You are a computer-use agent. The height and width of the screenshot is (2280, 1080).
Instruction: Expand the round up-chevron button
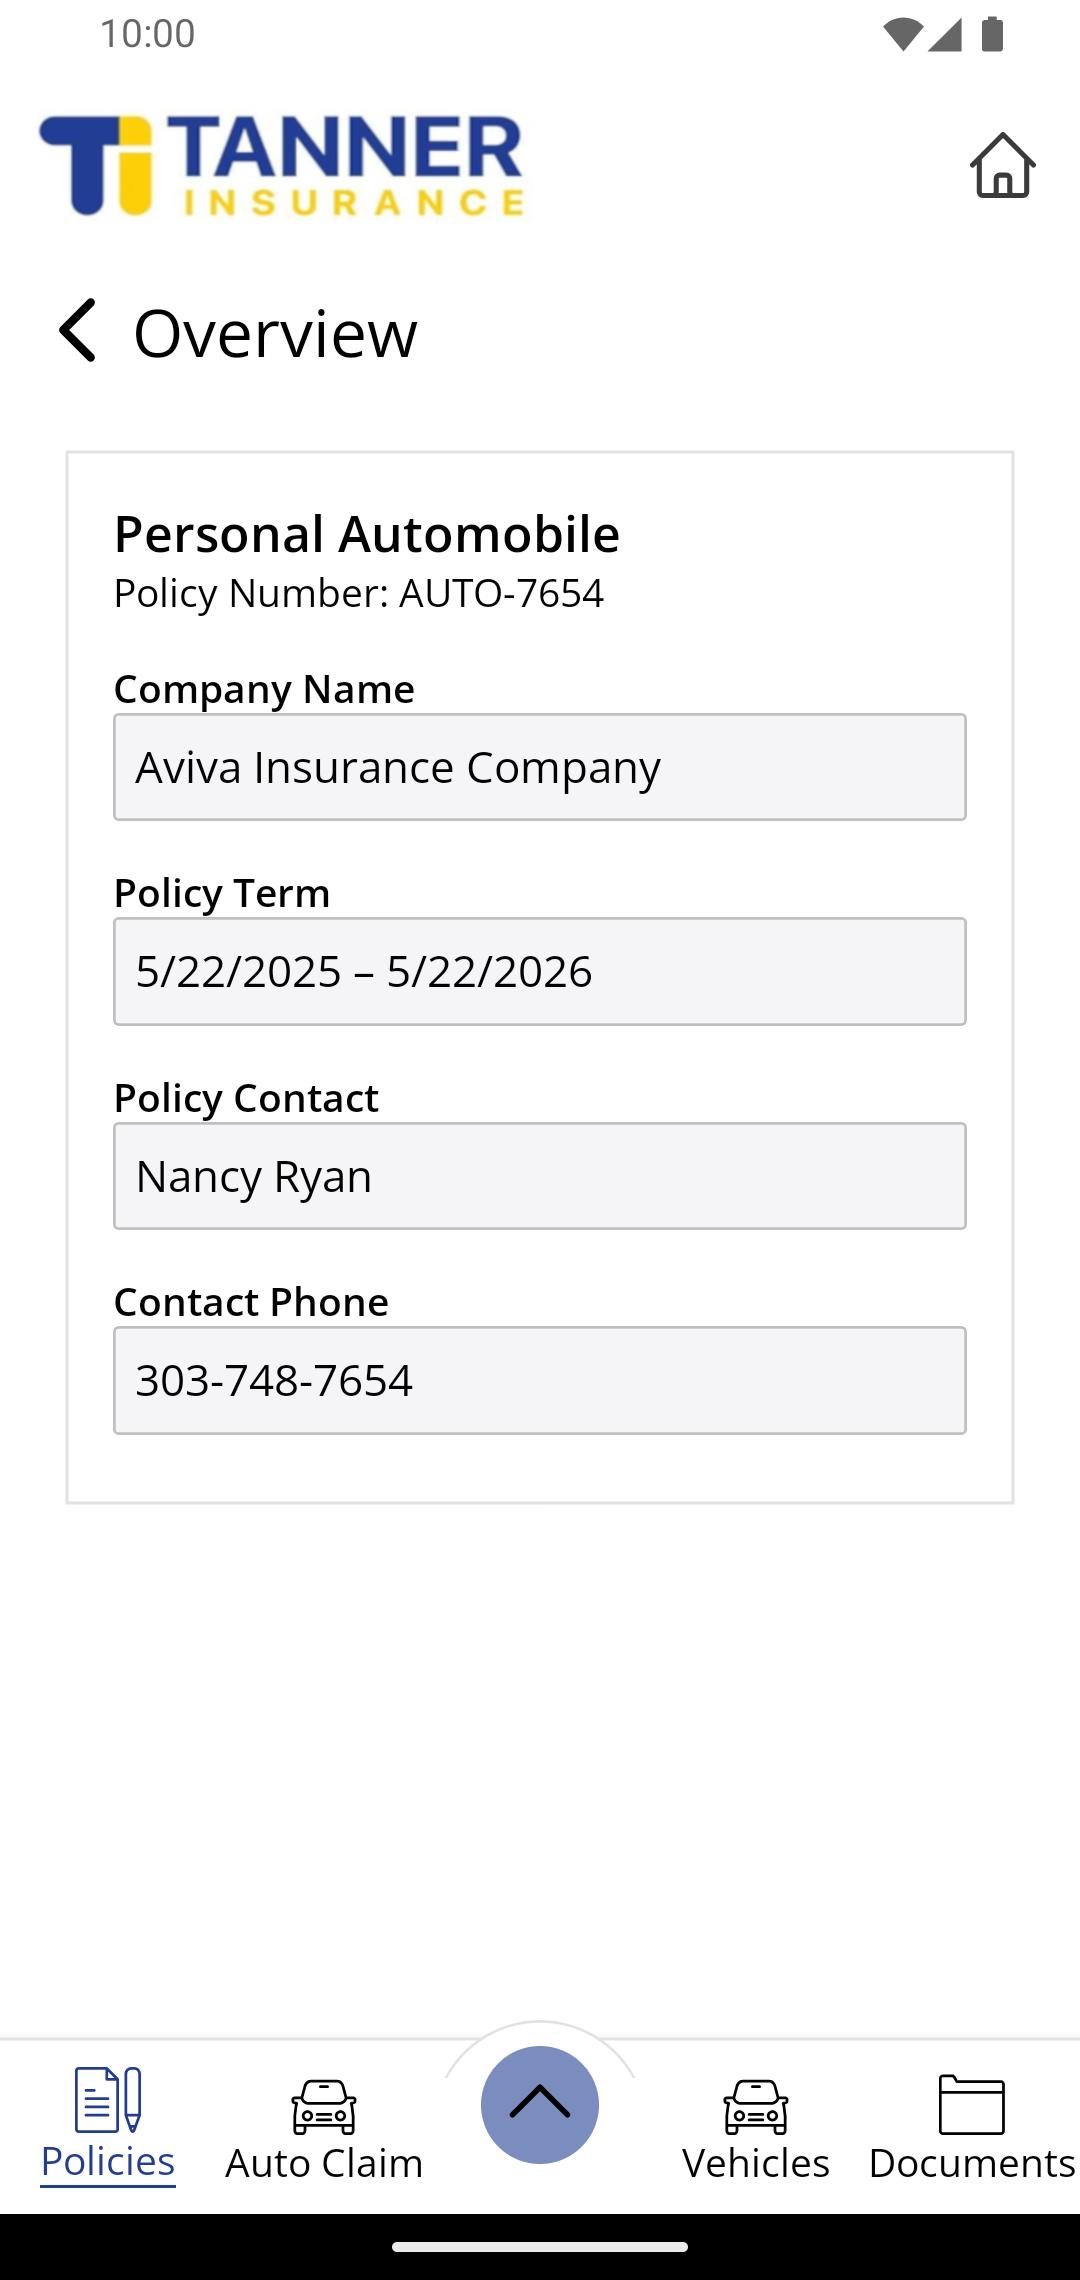point(540,2105)
